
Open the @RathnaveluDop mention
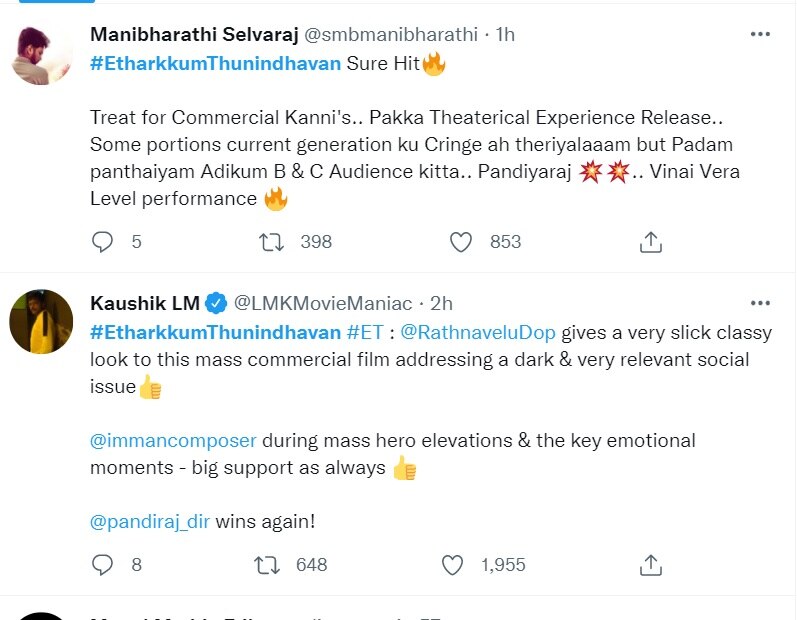(480, 330)
